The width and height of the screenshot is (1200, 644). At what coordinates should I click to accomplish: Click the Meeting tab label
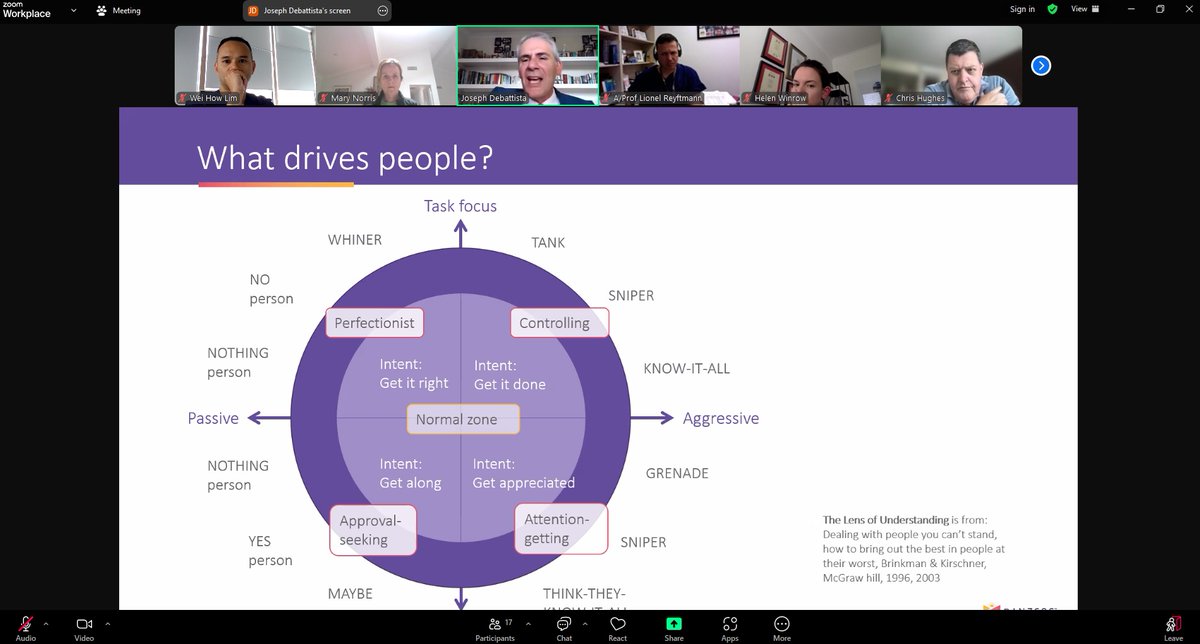[127, 10]
